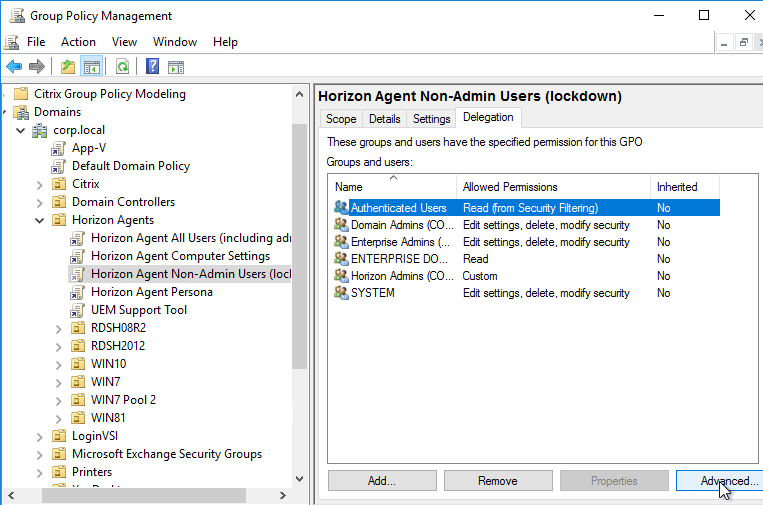The image size is (763, 505).
Task: Switch to the Scope tab
Action: (x=341, y=119)
